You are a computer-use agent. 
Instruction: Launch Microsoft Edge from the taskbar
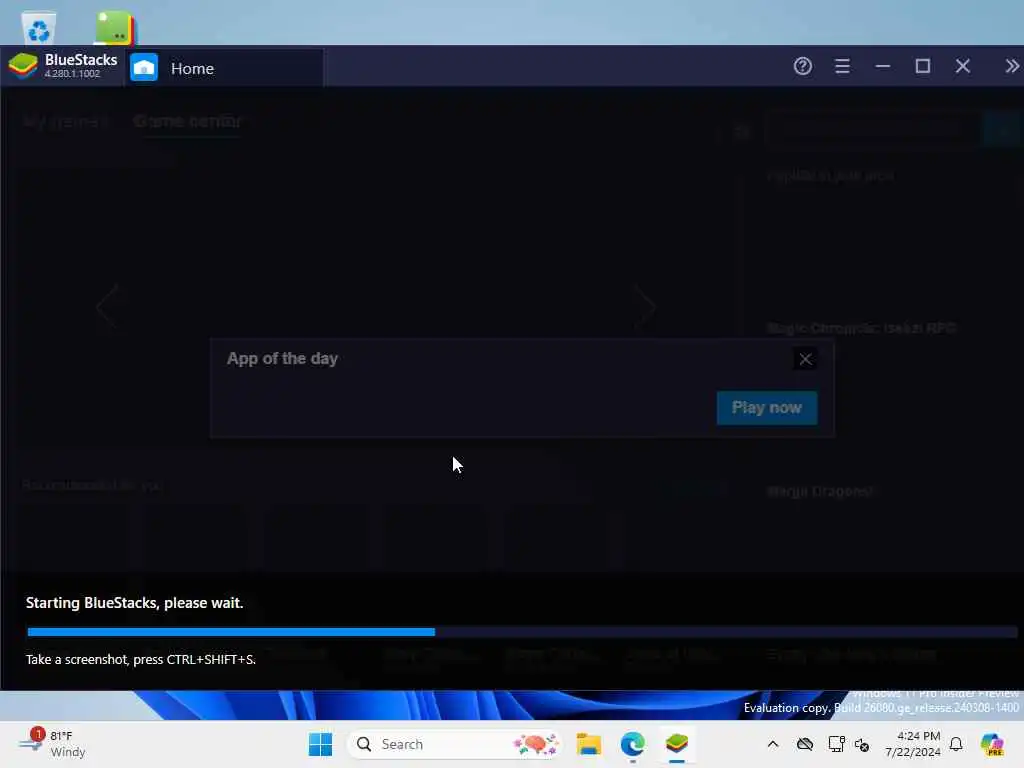[x=632, y=744]
